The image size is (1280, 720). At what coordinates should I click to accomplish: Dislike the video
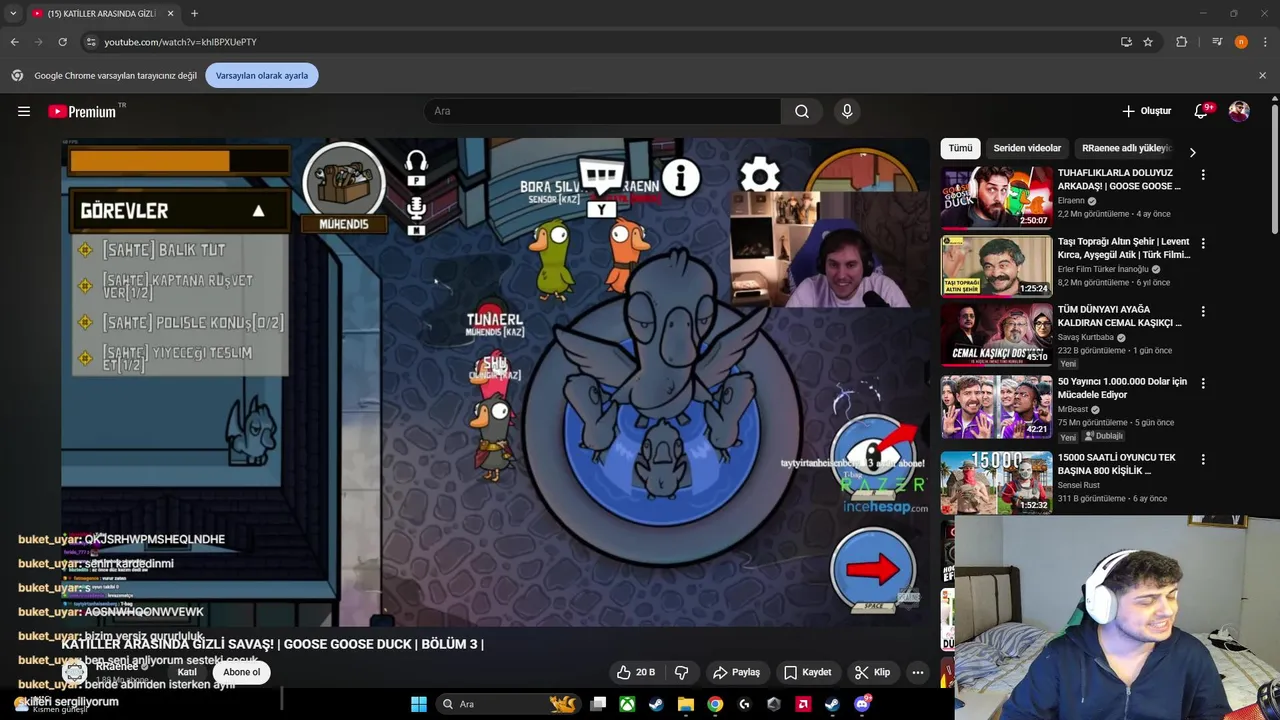(682, 672)
